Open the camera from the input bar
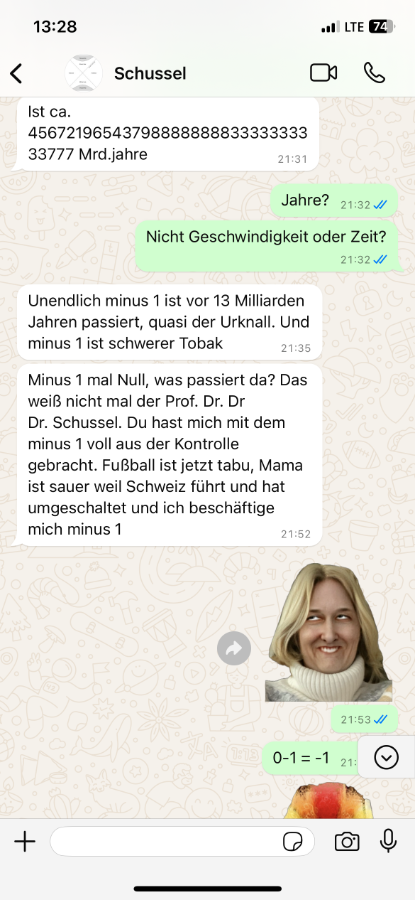The width and height of the screenshot is (415, 900). 347,842
